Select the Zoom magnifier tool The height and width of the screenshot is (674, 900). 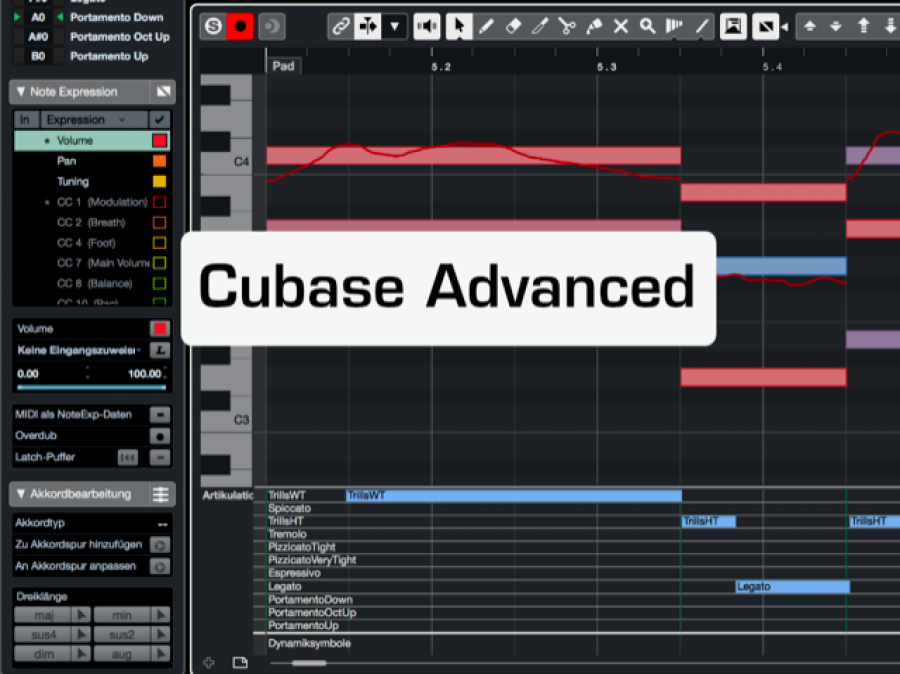pyautogui.click(x=648, y=26)
